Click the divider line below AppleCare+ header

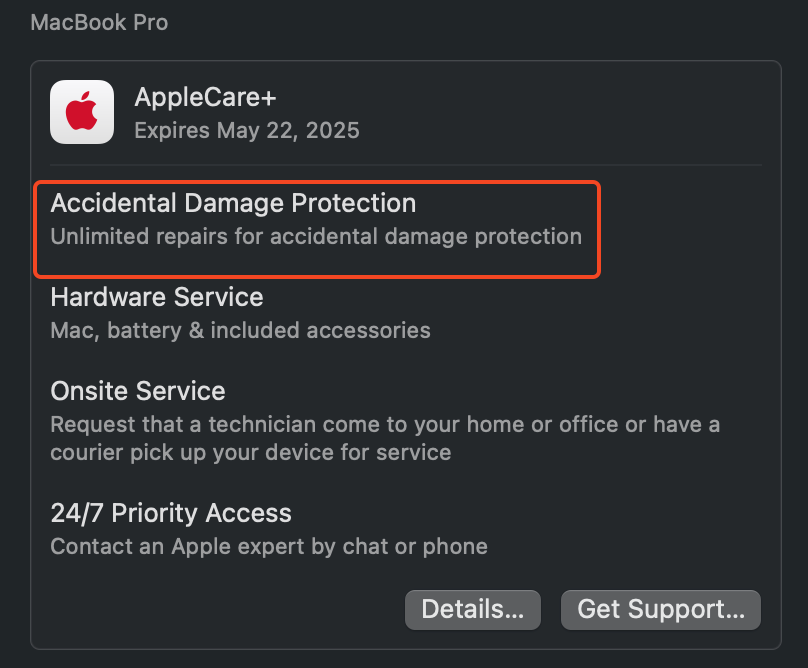(405, 165)
